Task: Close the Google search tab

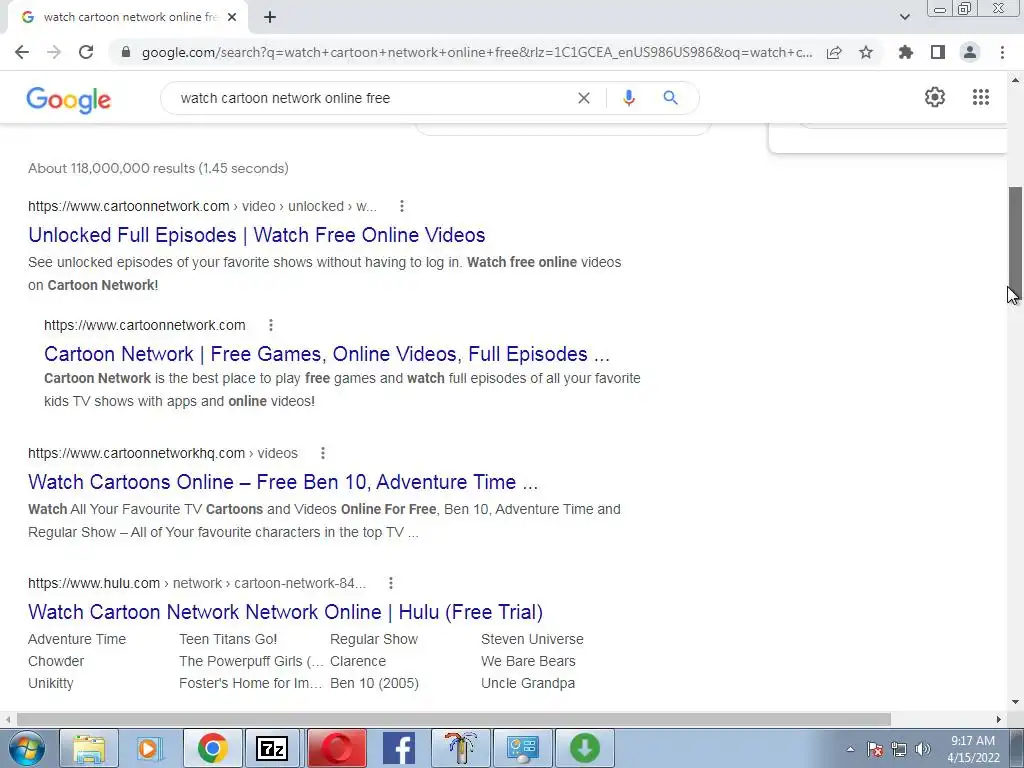Action: pyautogui.click(x=232, y=18)
